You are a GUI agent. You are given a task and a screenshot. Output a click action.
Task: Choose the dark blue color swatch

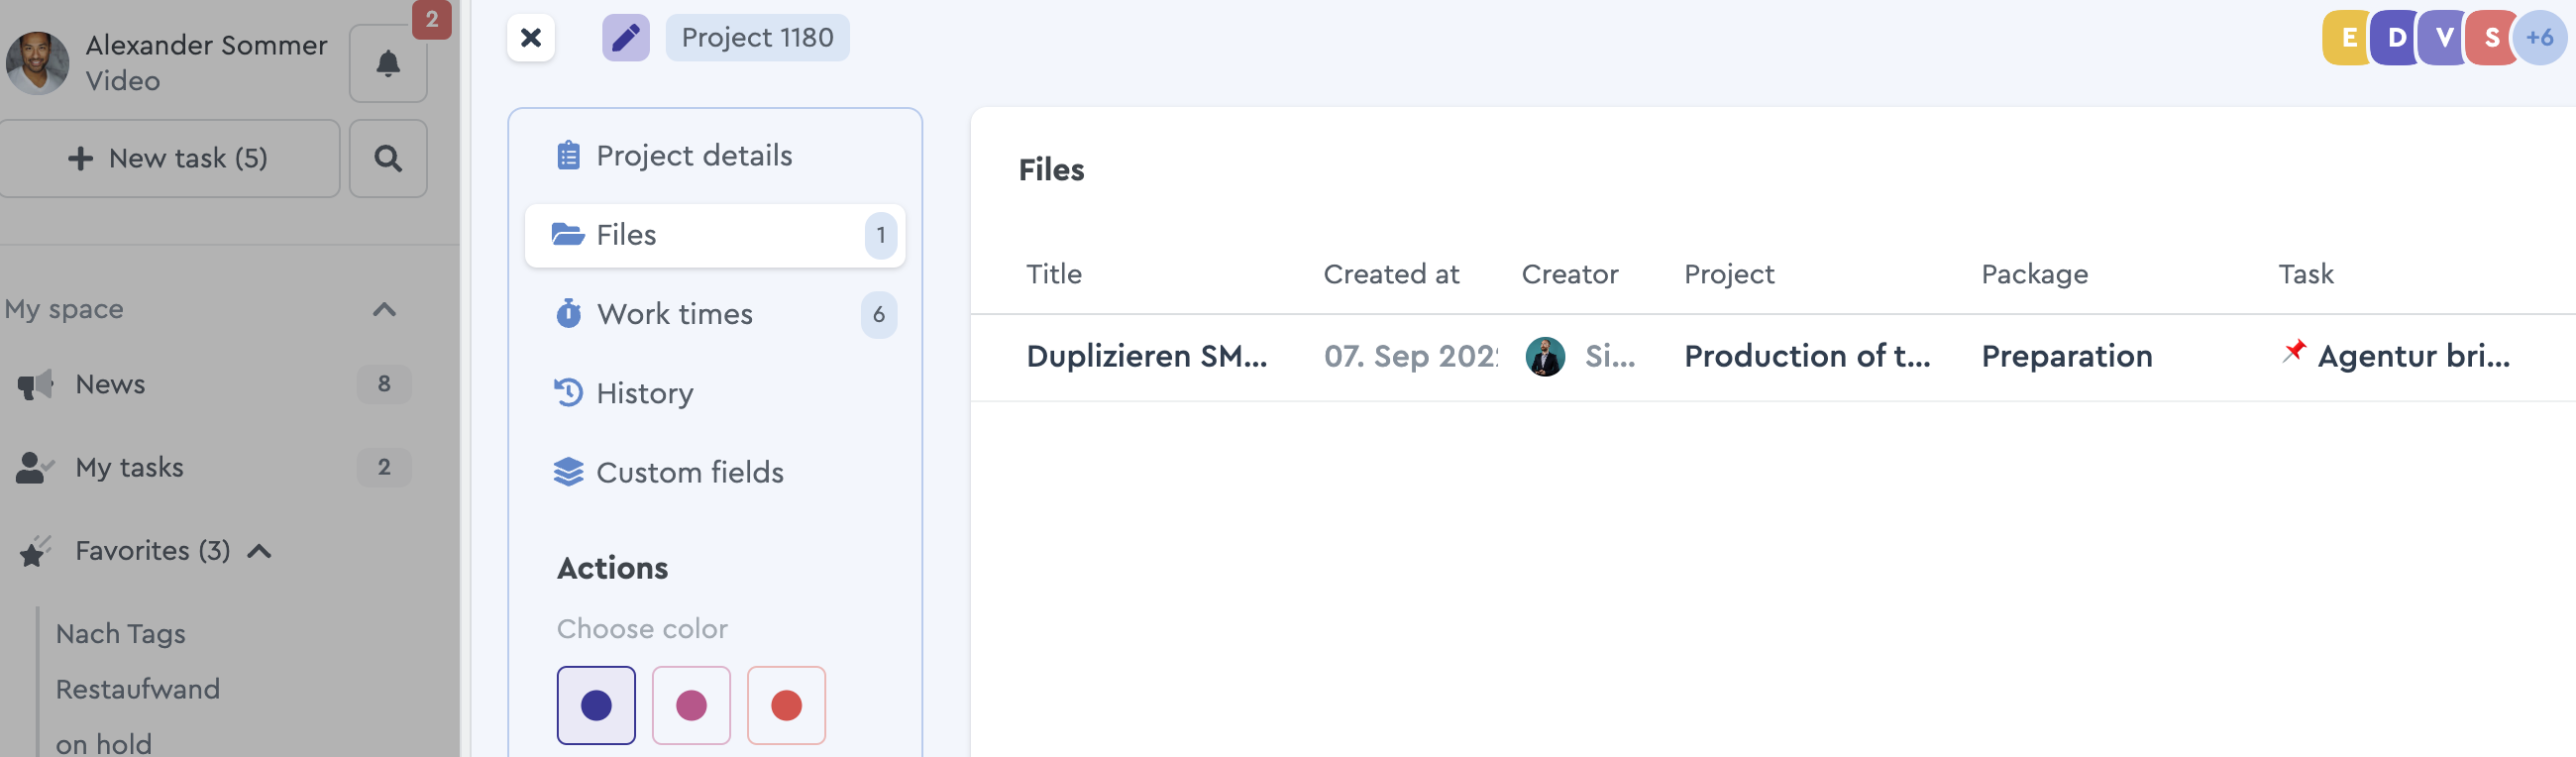click(596, 705)
